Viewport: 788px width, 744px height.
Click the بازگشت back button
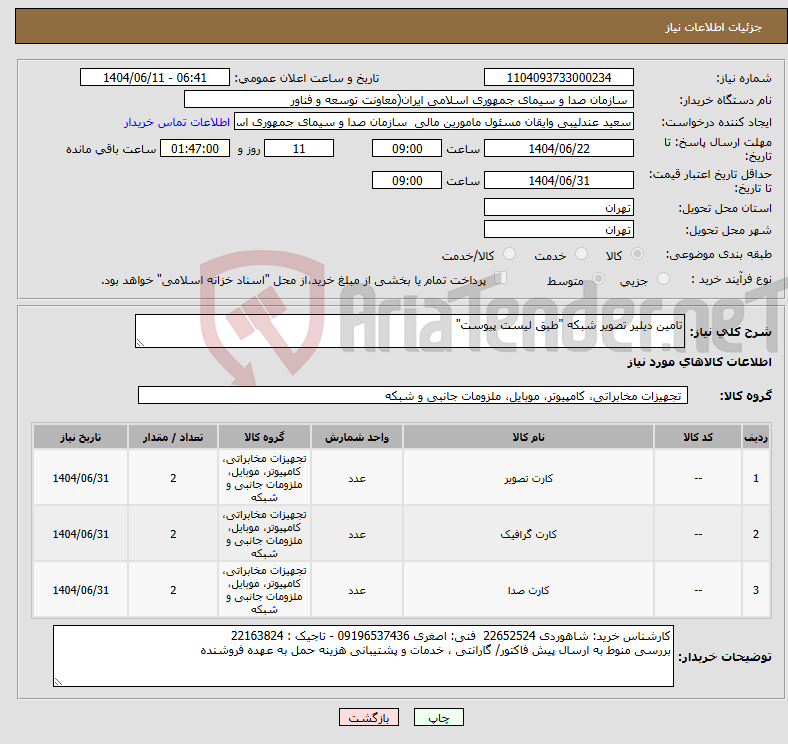369,717
